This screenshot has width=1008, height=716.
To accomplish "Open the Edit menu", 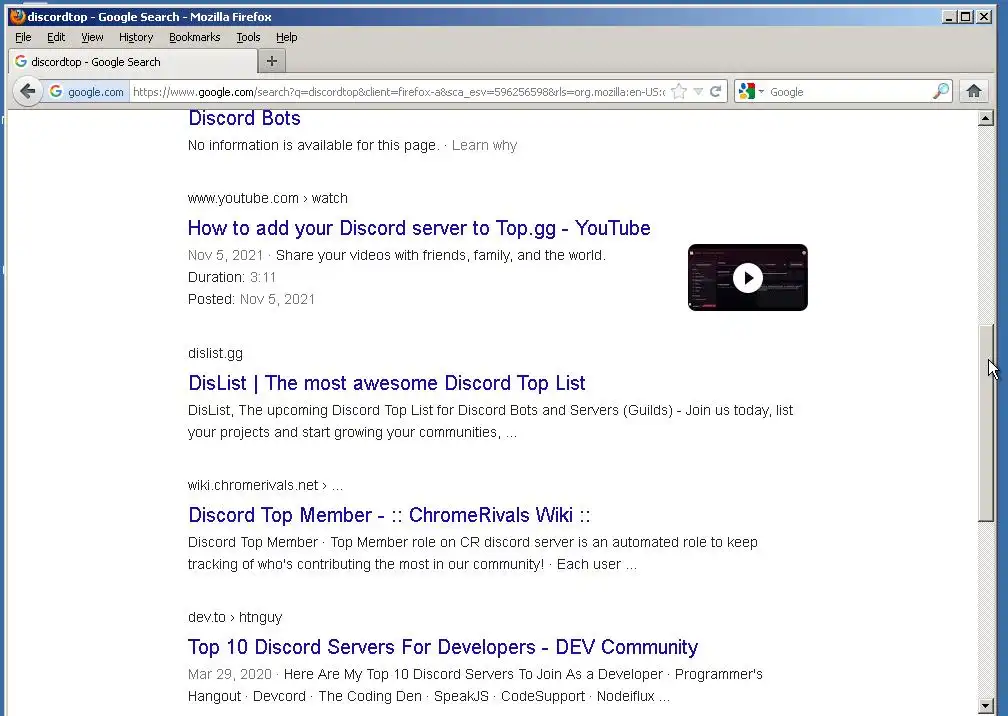I will point(56,37).
